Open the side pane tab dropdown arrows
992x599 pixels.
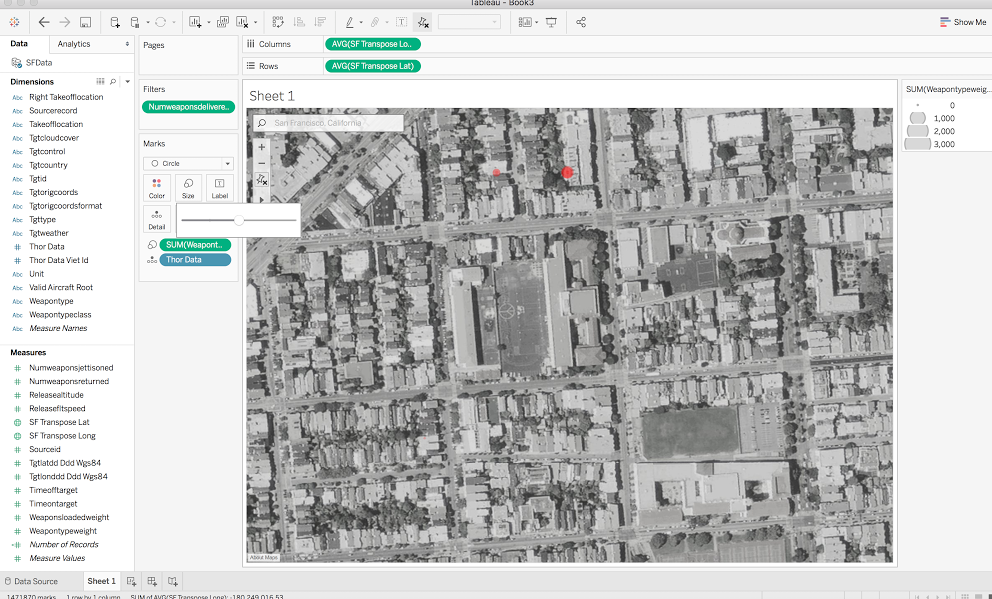[x=127, y=44]
